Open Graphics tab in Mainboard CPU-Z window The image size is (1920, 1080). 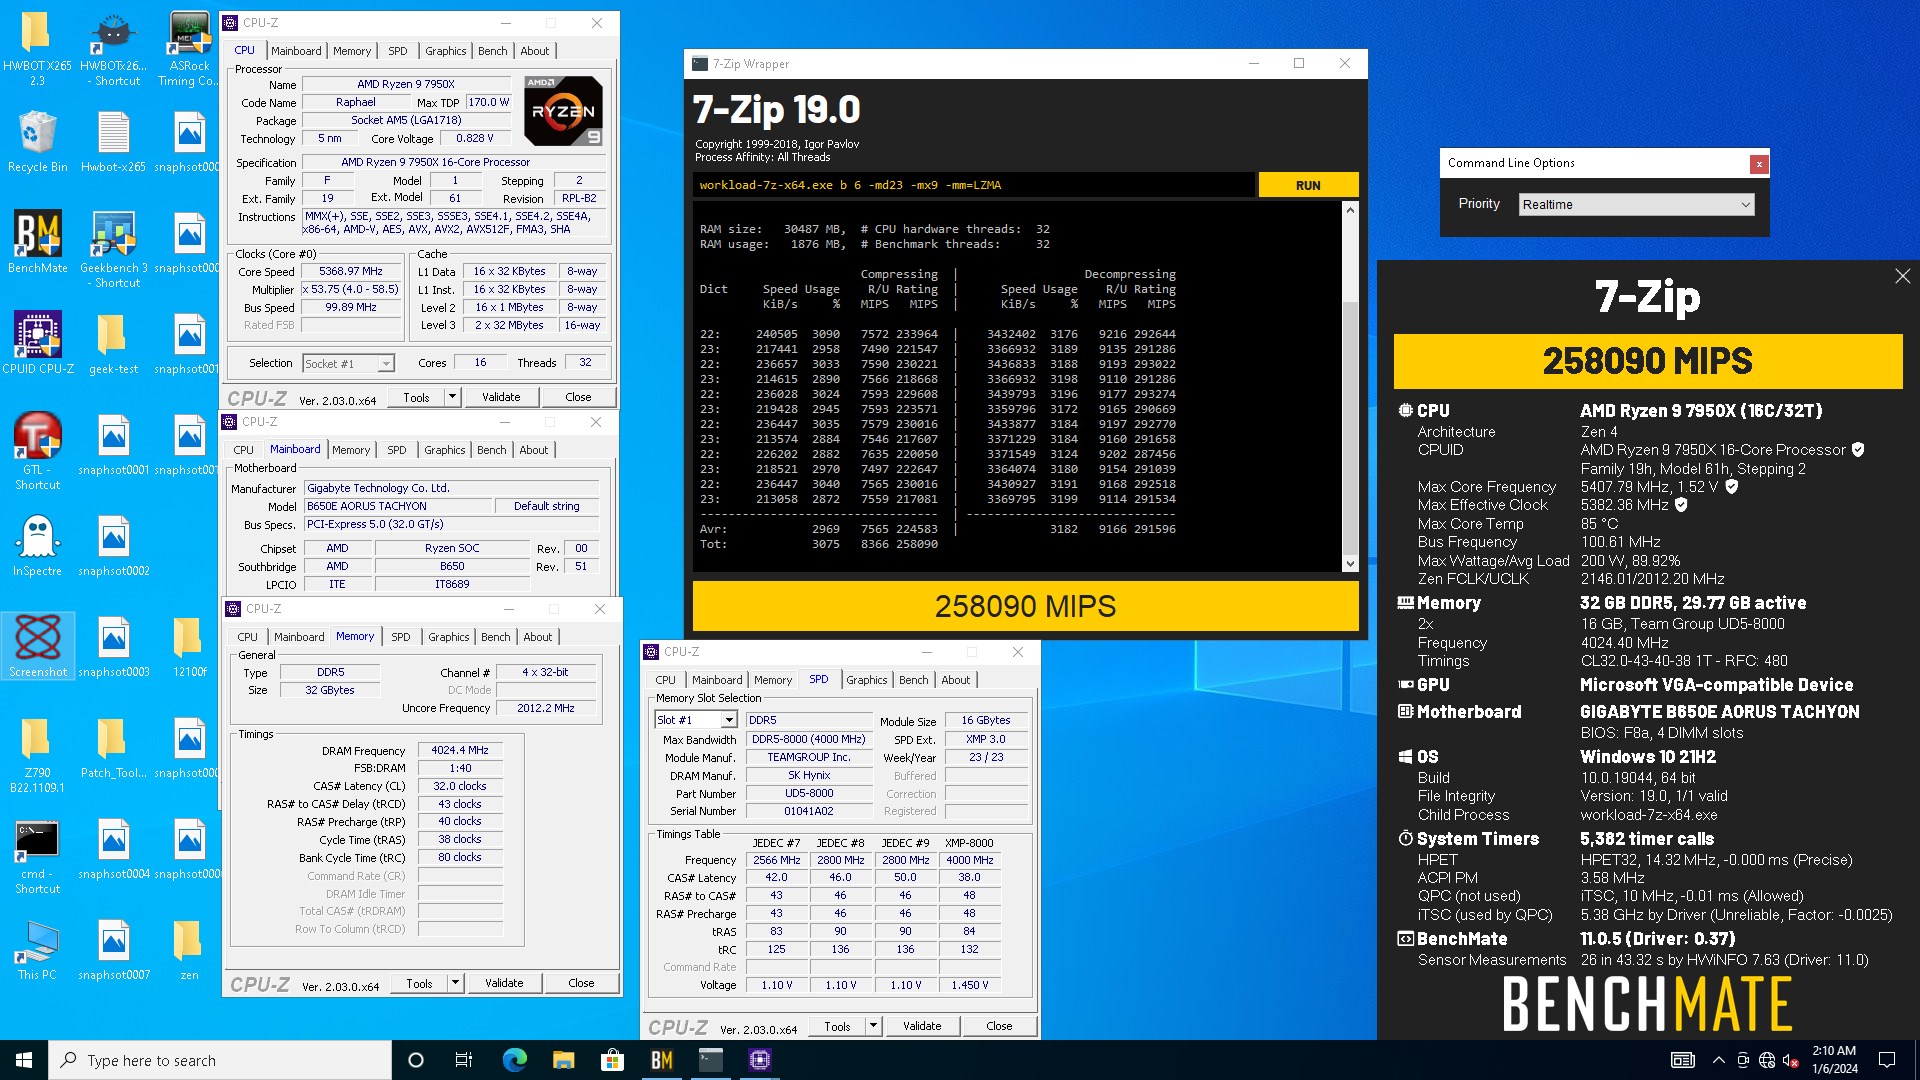point(444,450)
